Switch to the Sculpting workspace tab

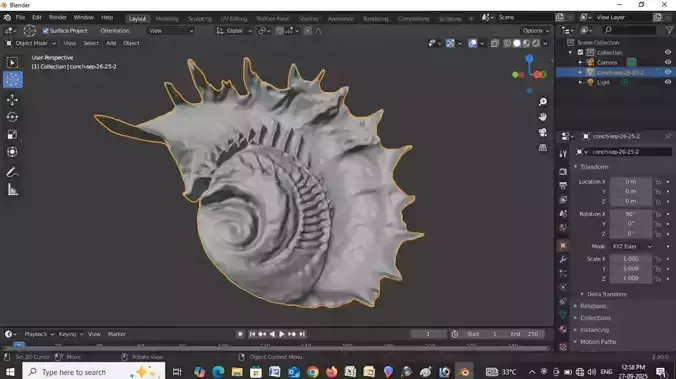(x=200, y=19)
